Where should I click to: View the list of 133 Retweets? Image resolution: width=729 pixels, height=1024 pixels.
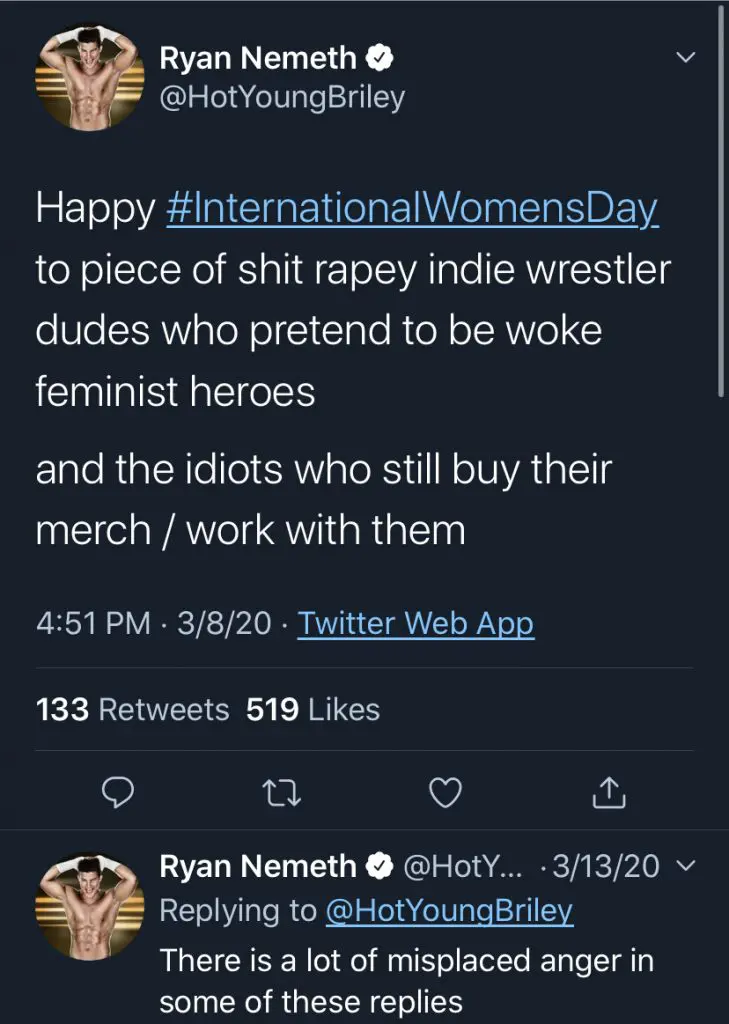[x=133, y=710]
